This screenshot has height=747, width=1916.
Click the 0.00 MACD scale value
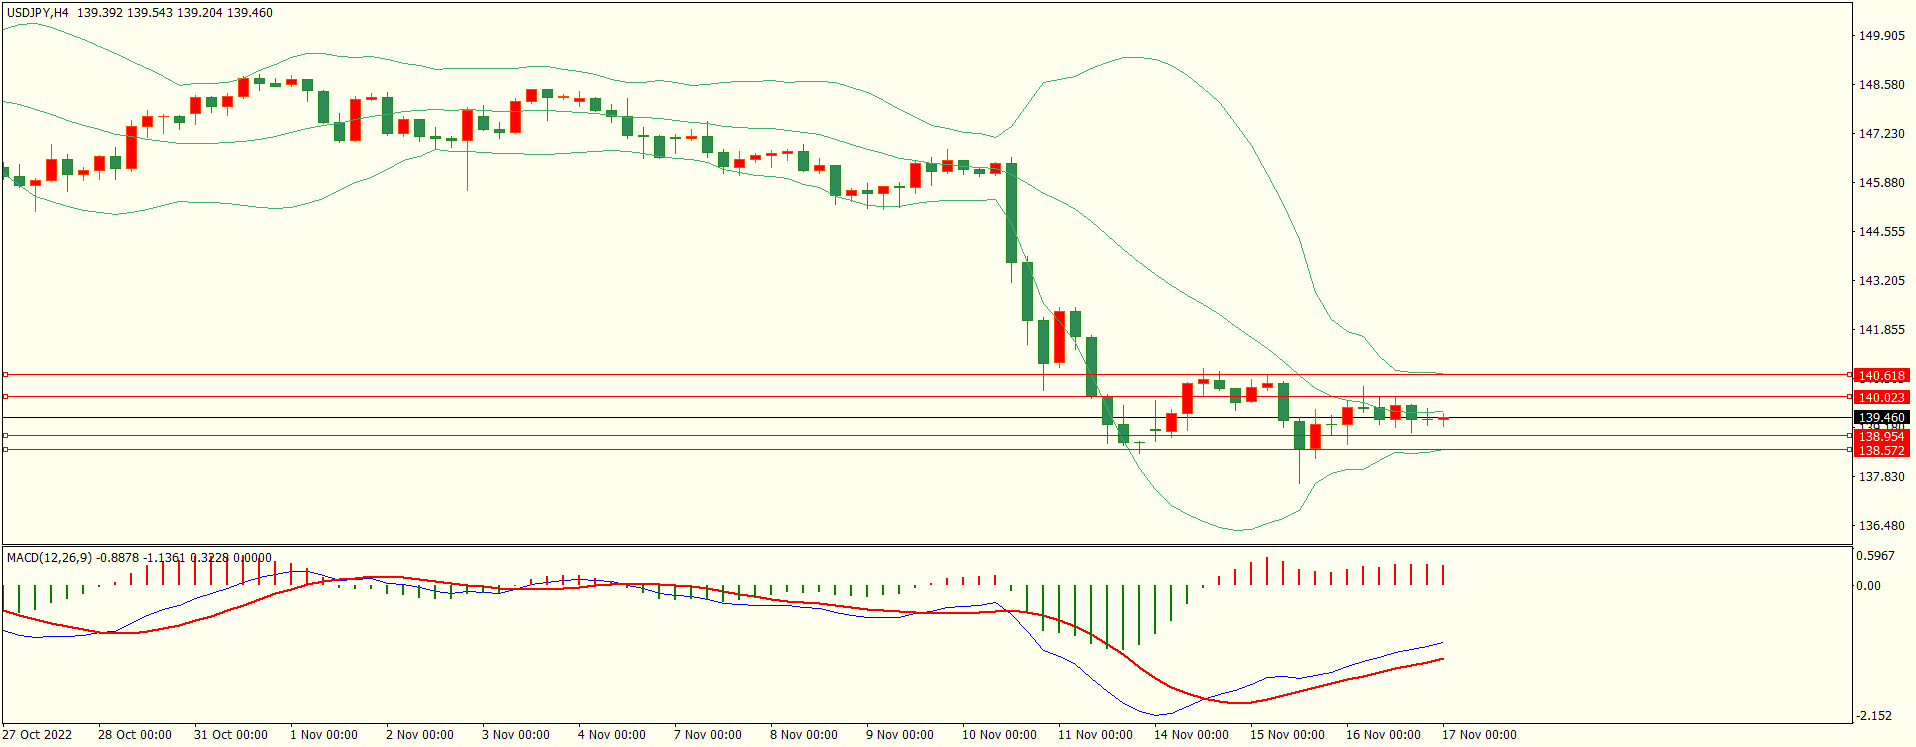(1868, 586)
